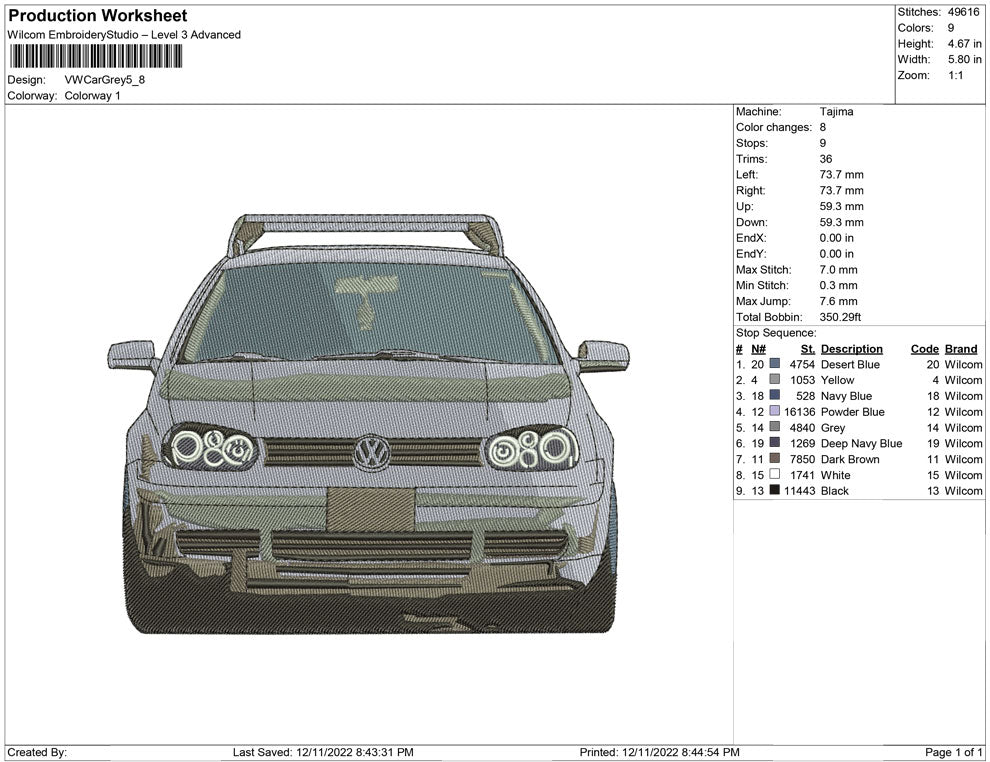Click the Code column header
This screenshot has height=762, width=990.
pos(924,348)
